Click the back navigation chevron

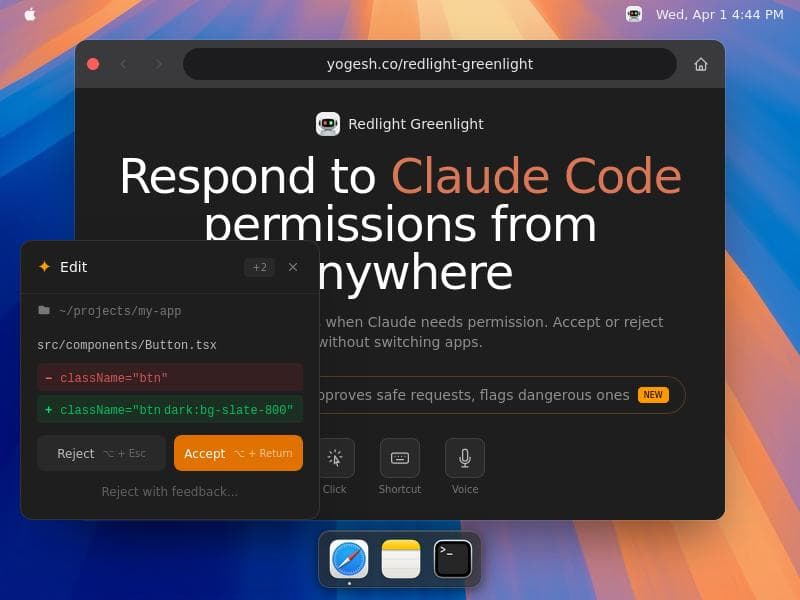pos(122,64)
